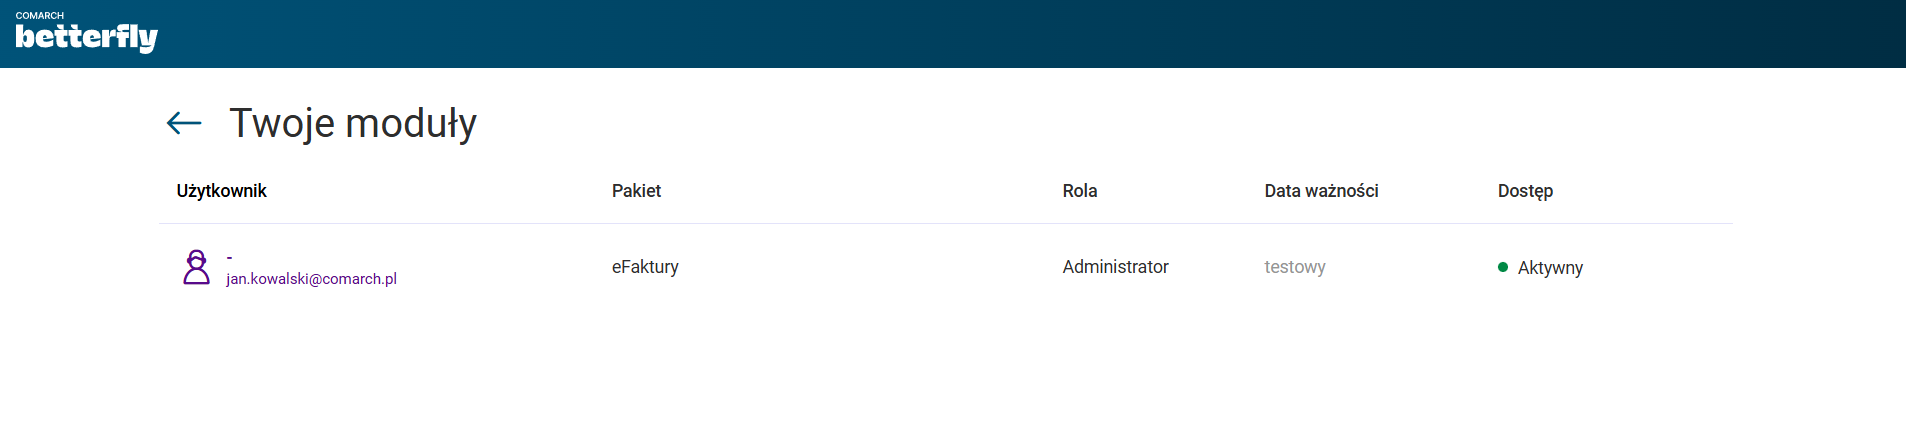Screen dimensions: 1906x426
Task: Click the Administrator role value
Action: (1115, 267)
